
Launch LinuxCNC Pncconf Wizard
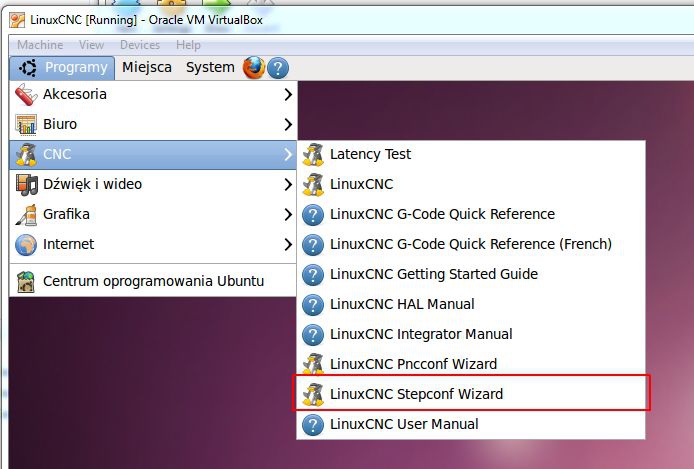click(x=470, y=364)
